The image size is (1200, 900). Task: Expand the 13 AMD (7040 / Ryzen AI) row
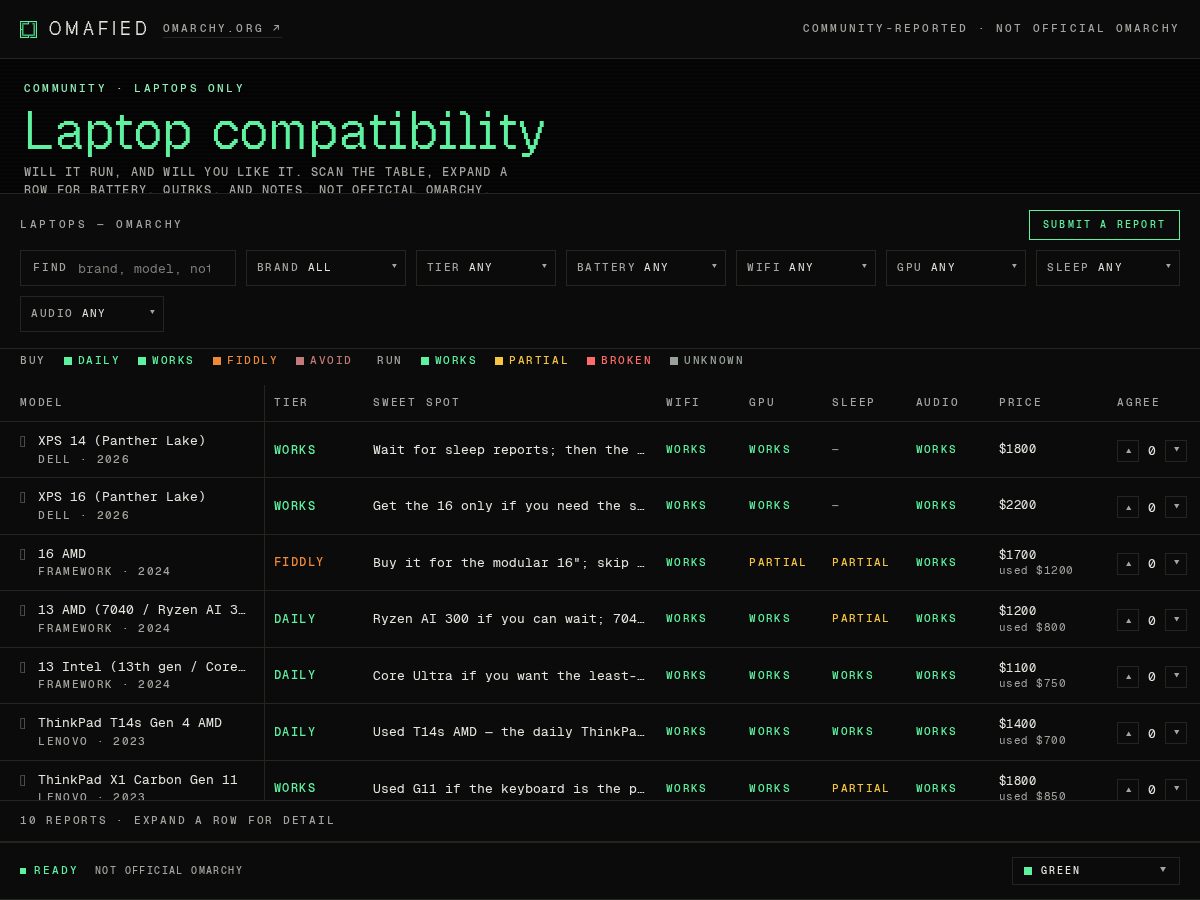coord(23,610)
